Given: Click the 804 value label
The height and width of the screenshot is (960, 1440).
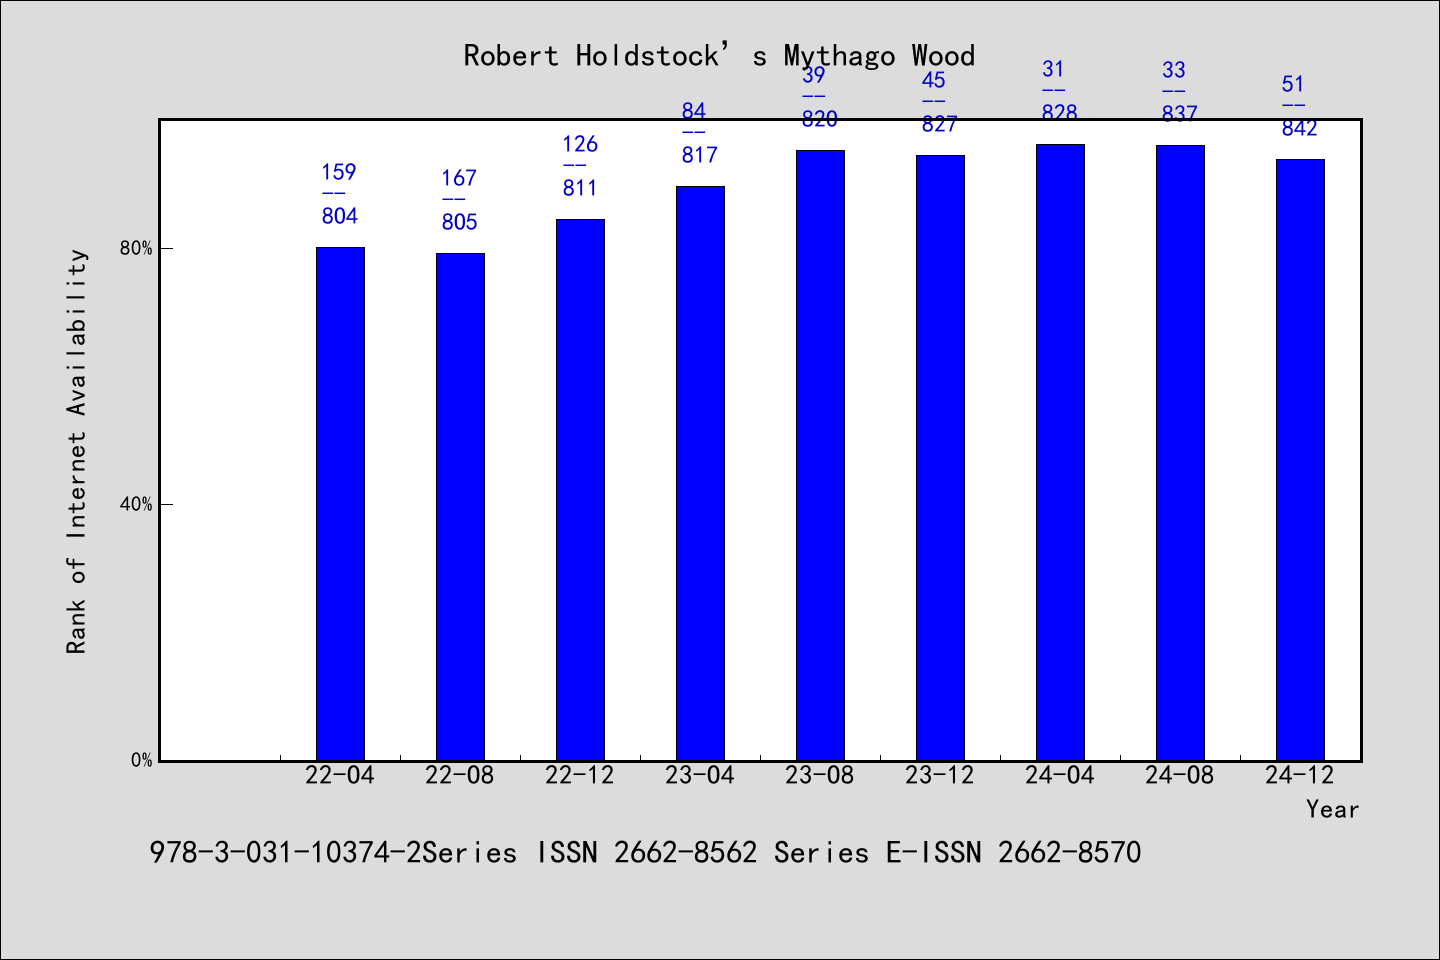Looking at the screenshot, I should [340, 216].
